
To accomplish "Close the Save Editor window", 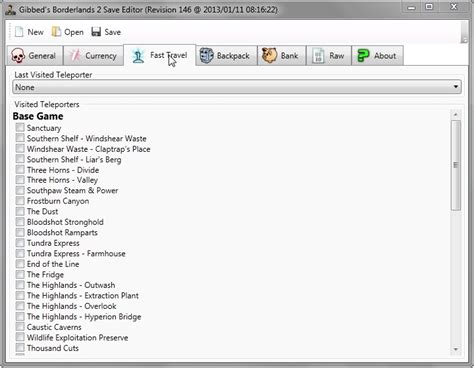I will [x=454, y=7].
